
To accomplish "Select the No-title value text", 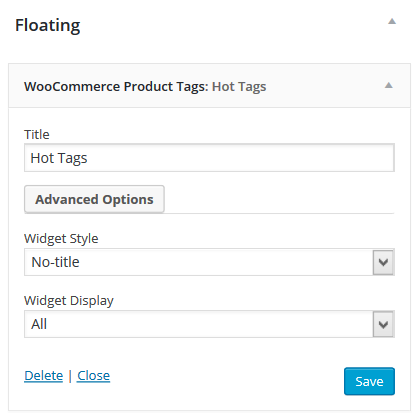I will (x=55, y=262).
